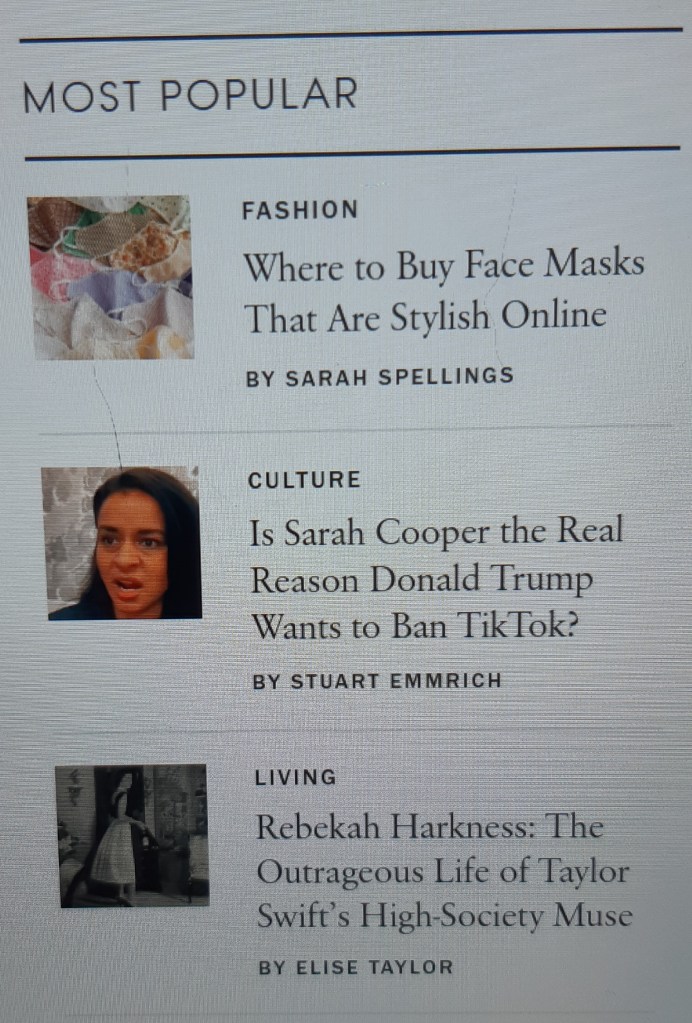The image size is (692, 1023).
Task: Read the 'Is Sarah Cooper the Real' headline
Action: point(436,532)
